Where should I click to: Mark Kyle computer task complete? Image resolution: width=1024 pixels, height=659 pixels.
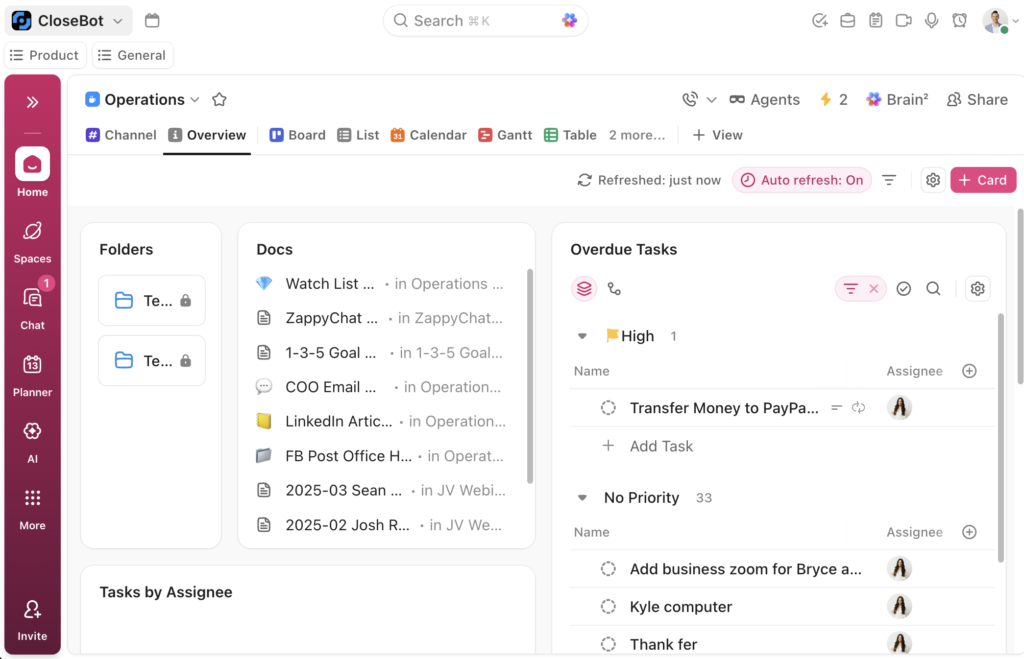(608, 607)
